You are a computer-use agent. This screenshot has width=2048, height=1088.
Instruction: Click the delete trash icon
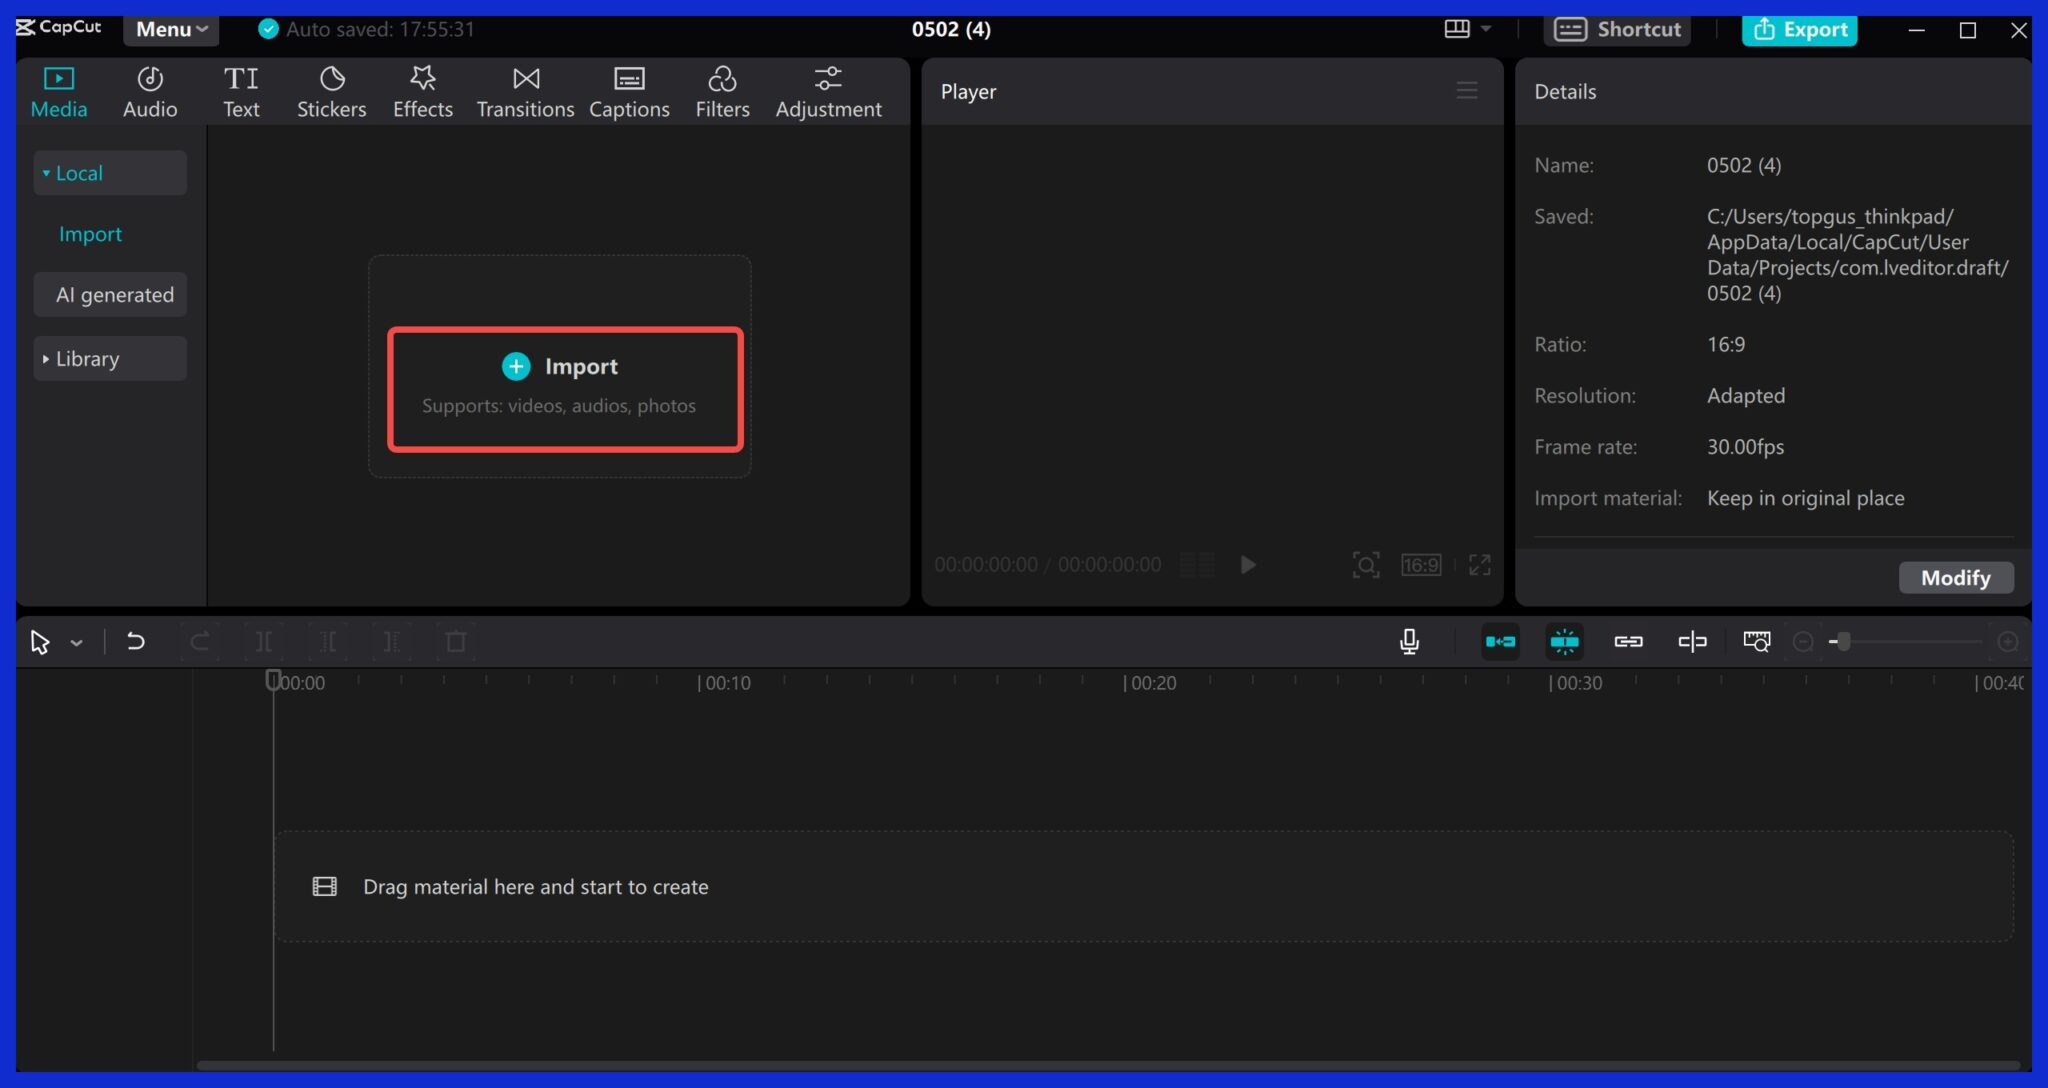pos(456,642)
